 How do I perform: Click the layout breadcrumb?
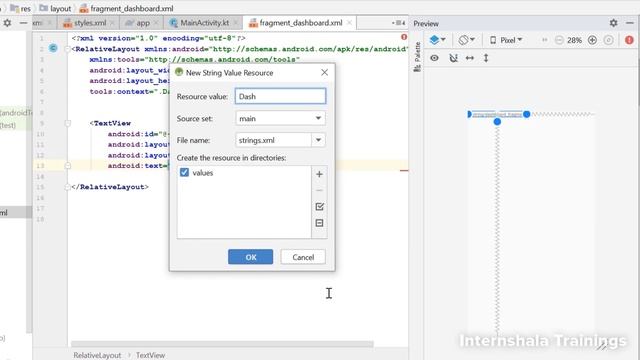55,8
